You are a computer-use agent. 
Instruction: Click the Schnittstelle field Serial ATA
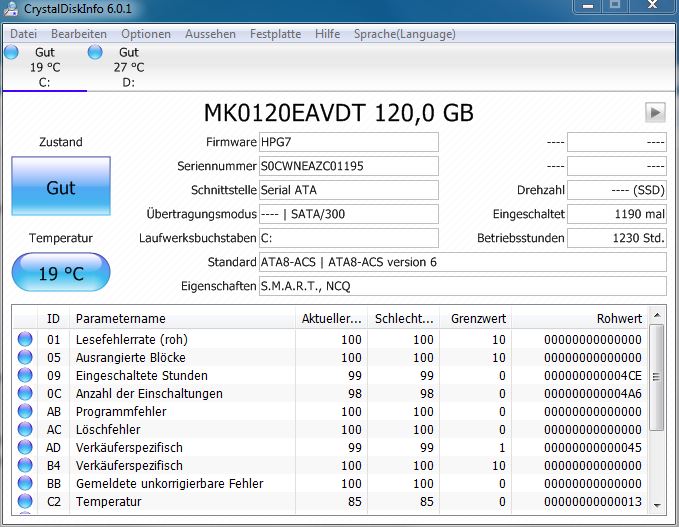click(349, 190)
